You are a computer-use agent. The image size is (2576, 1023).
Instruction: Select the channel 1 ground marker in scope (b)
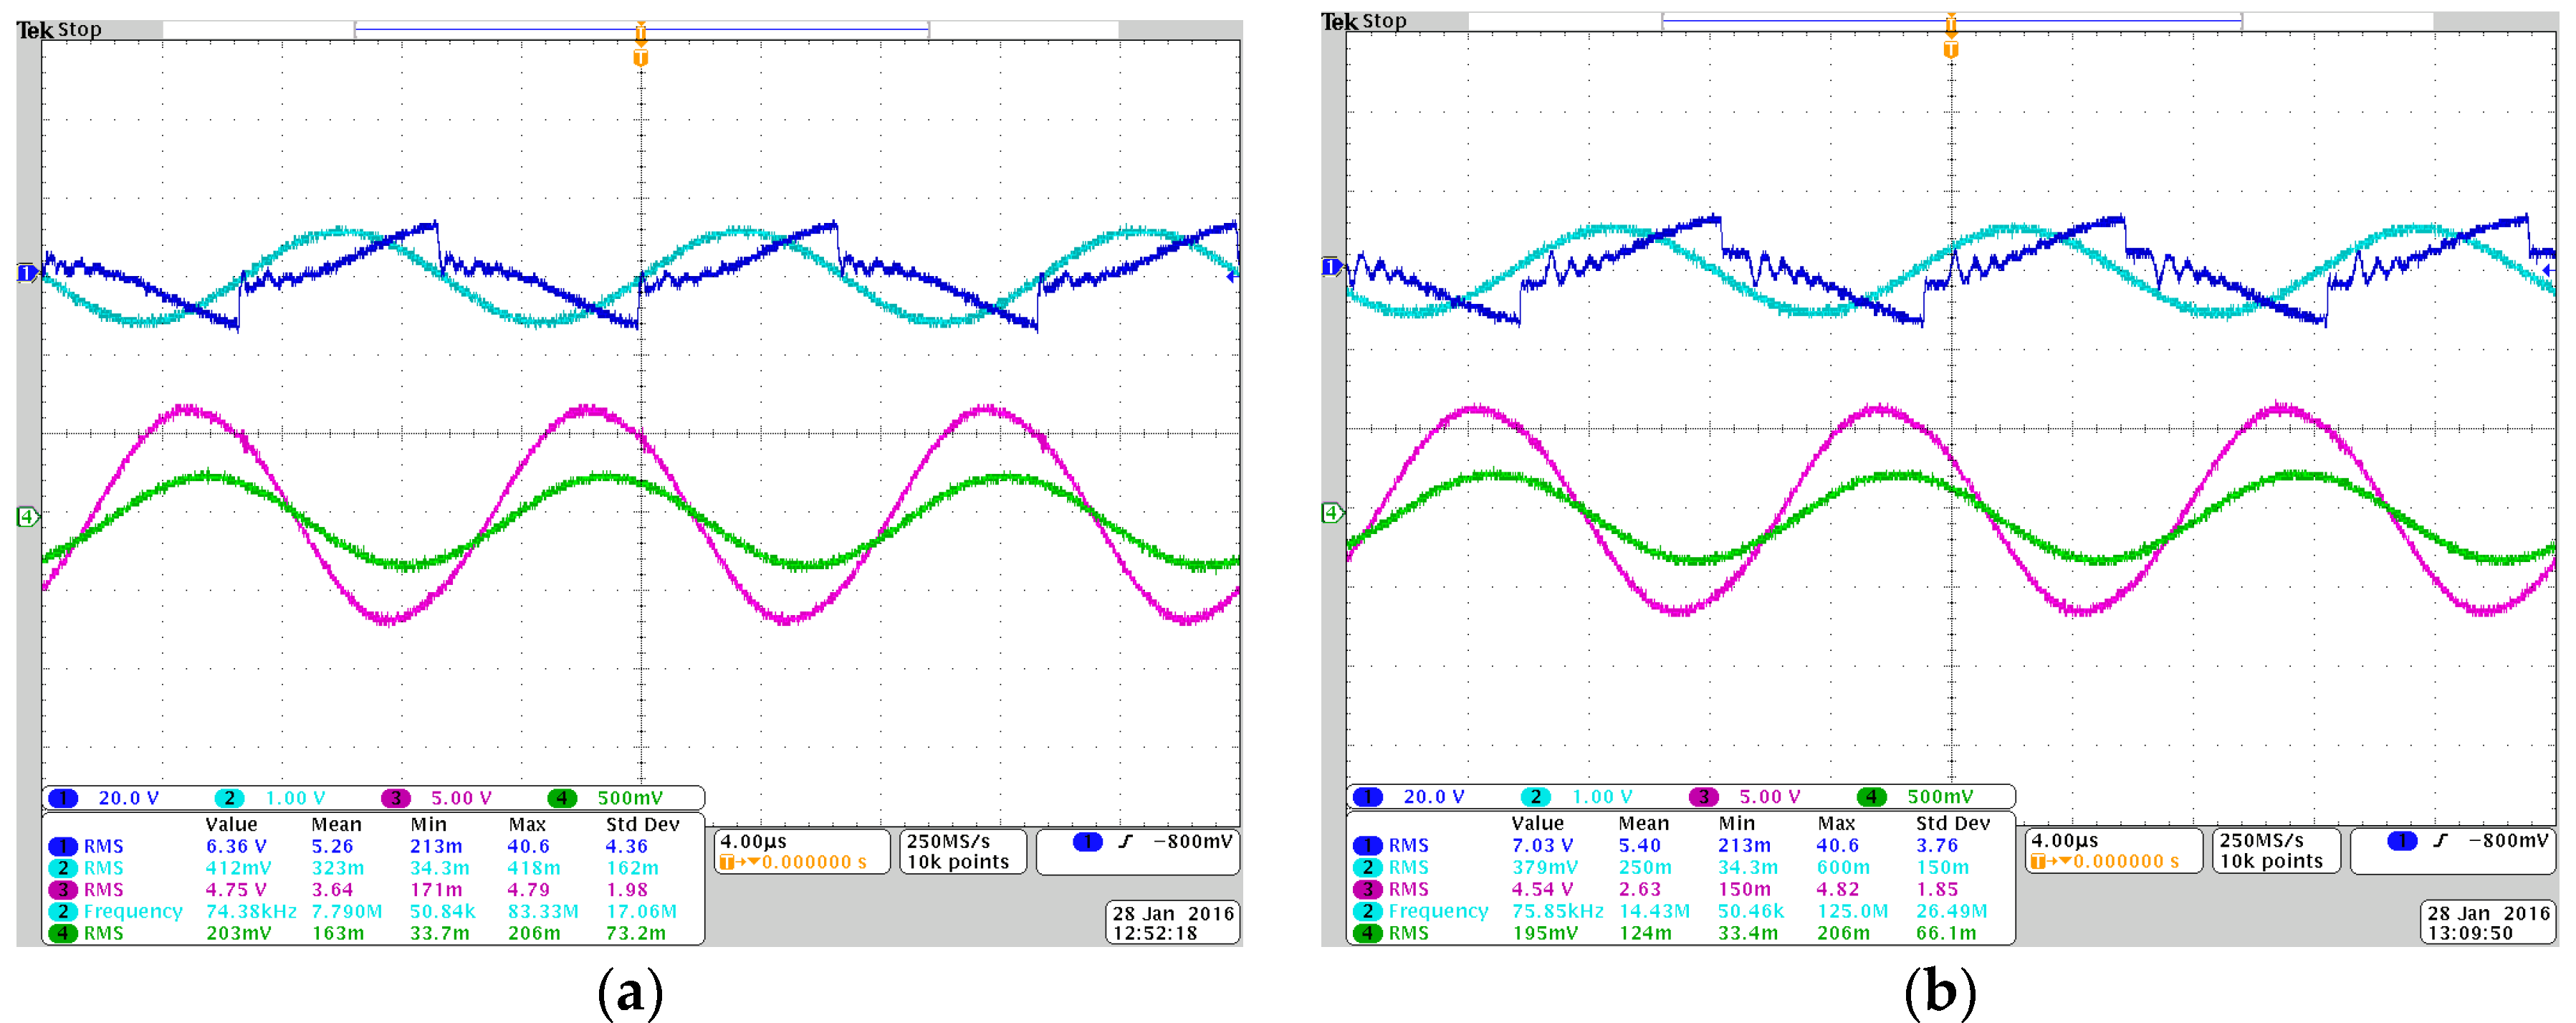pos(1333,267)
